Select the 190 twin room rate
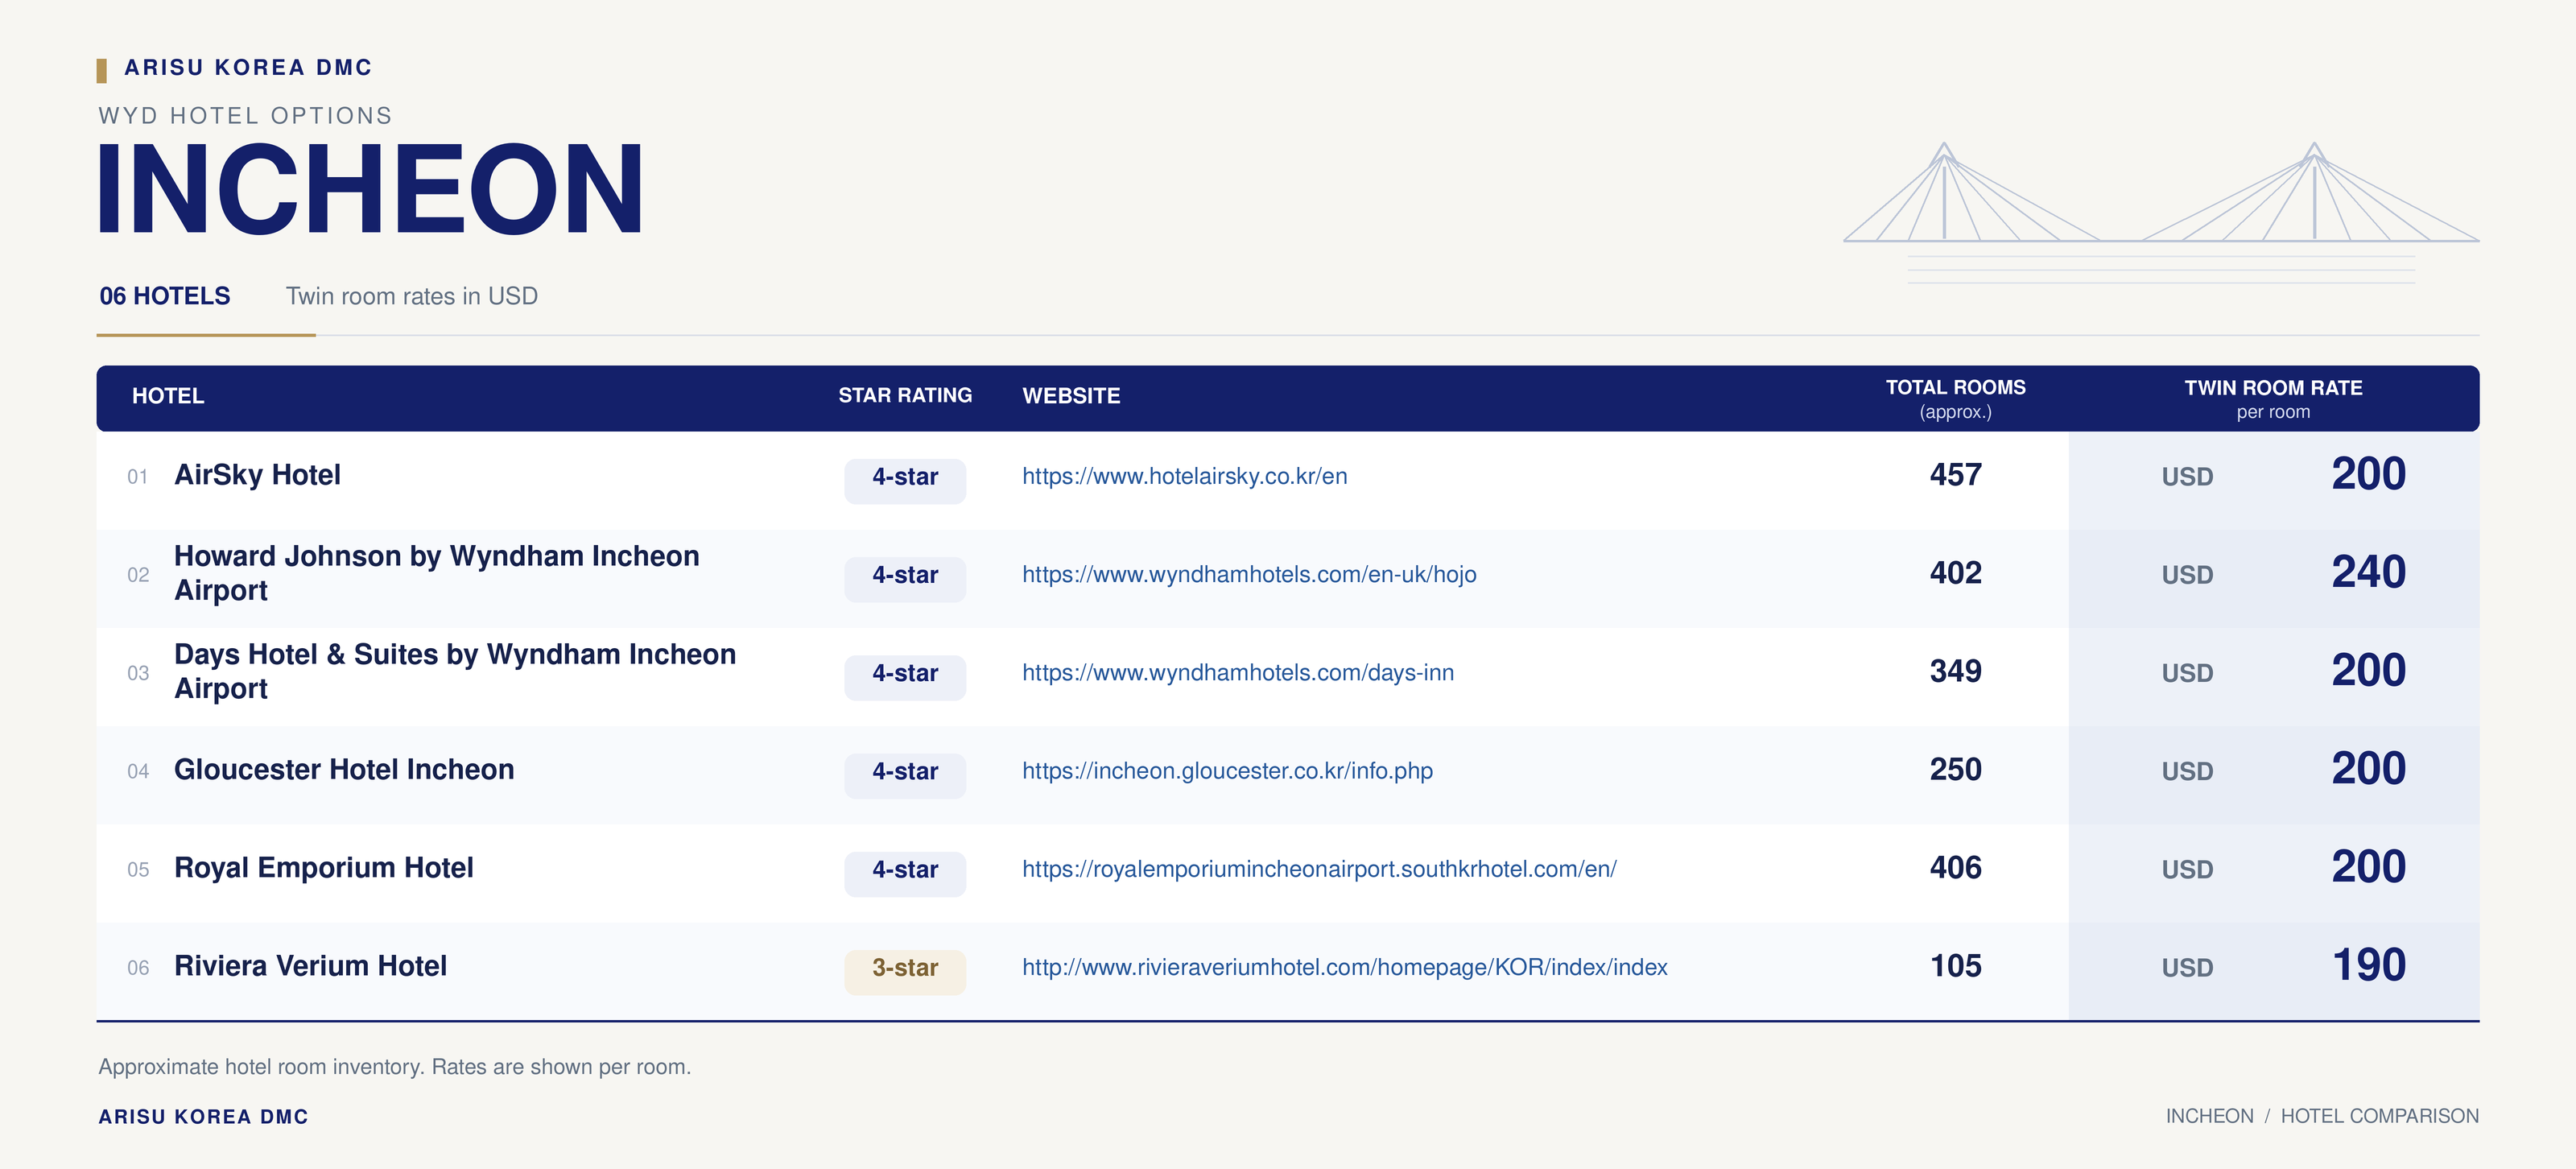This screenshot has width=2576, height=1169. pos(2368,965)
